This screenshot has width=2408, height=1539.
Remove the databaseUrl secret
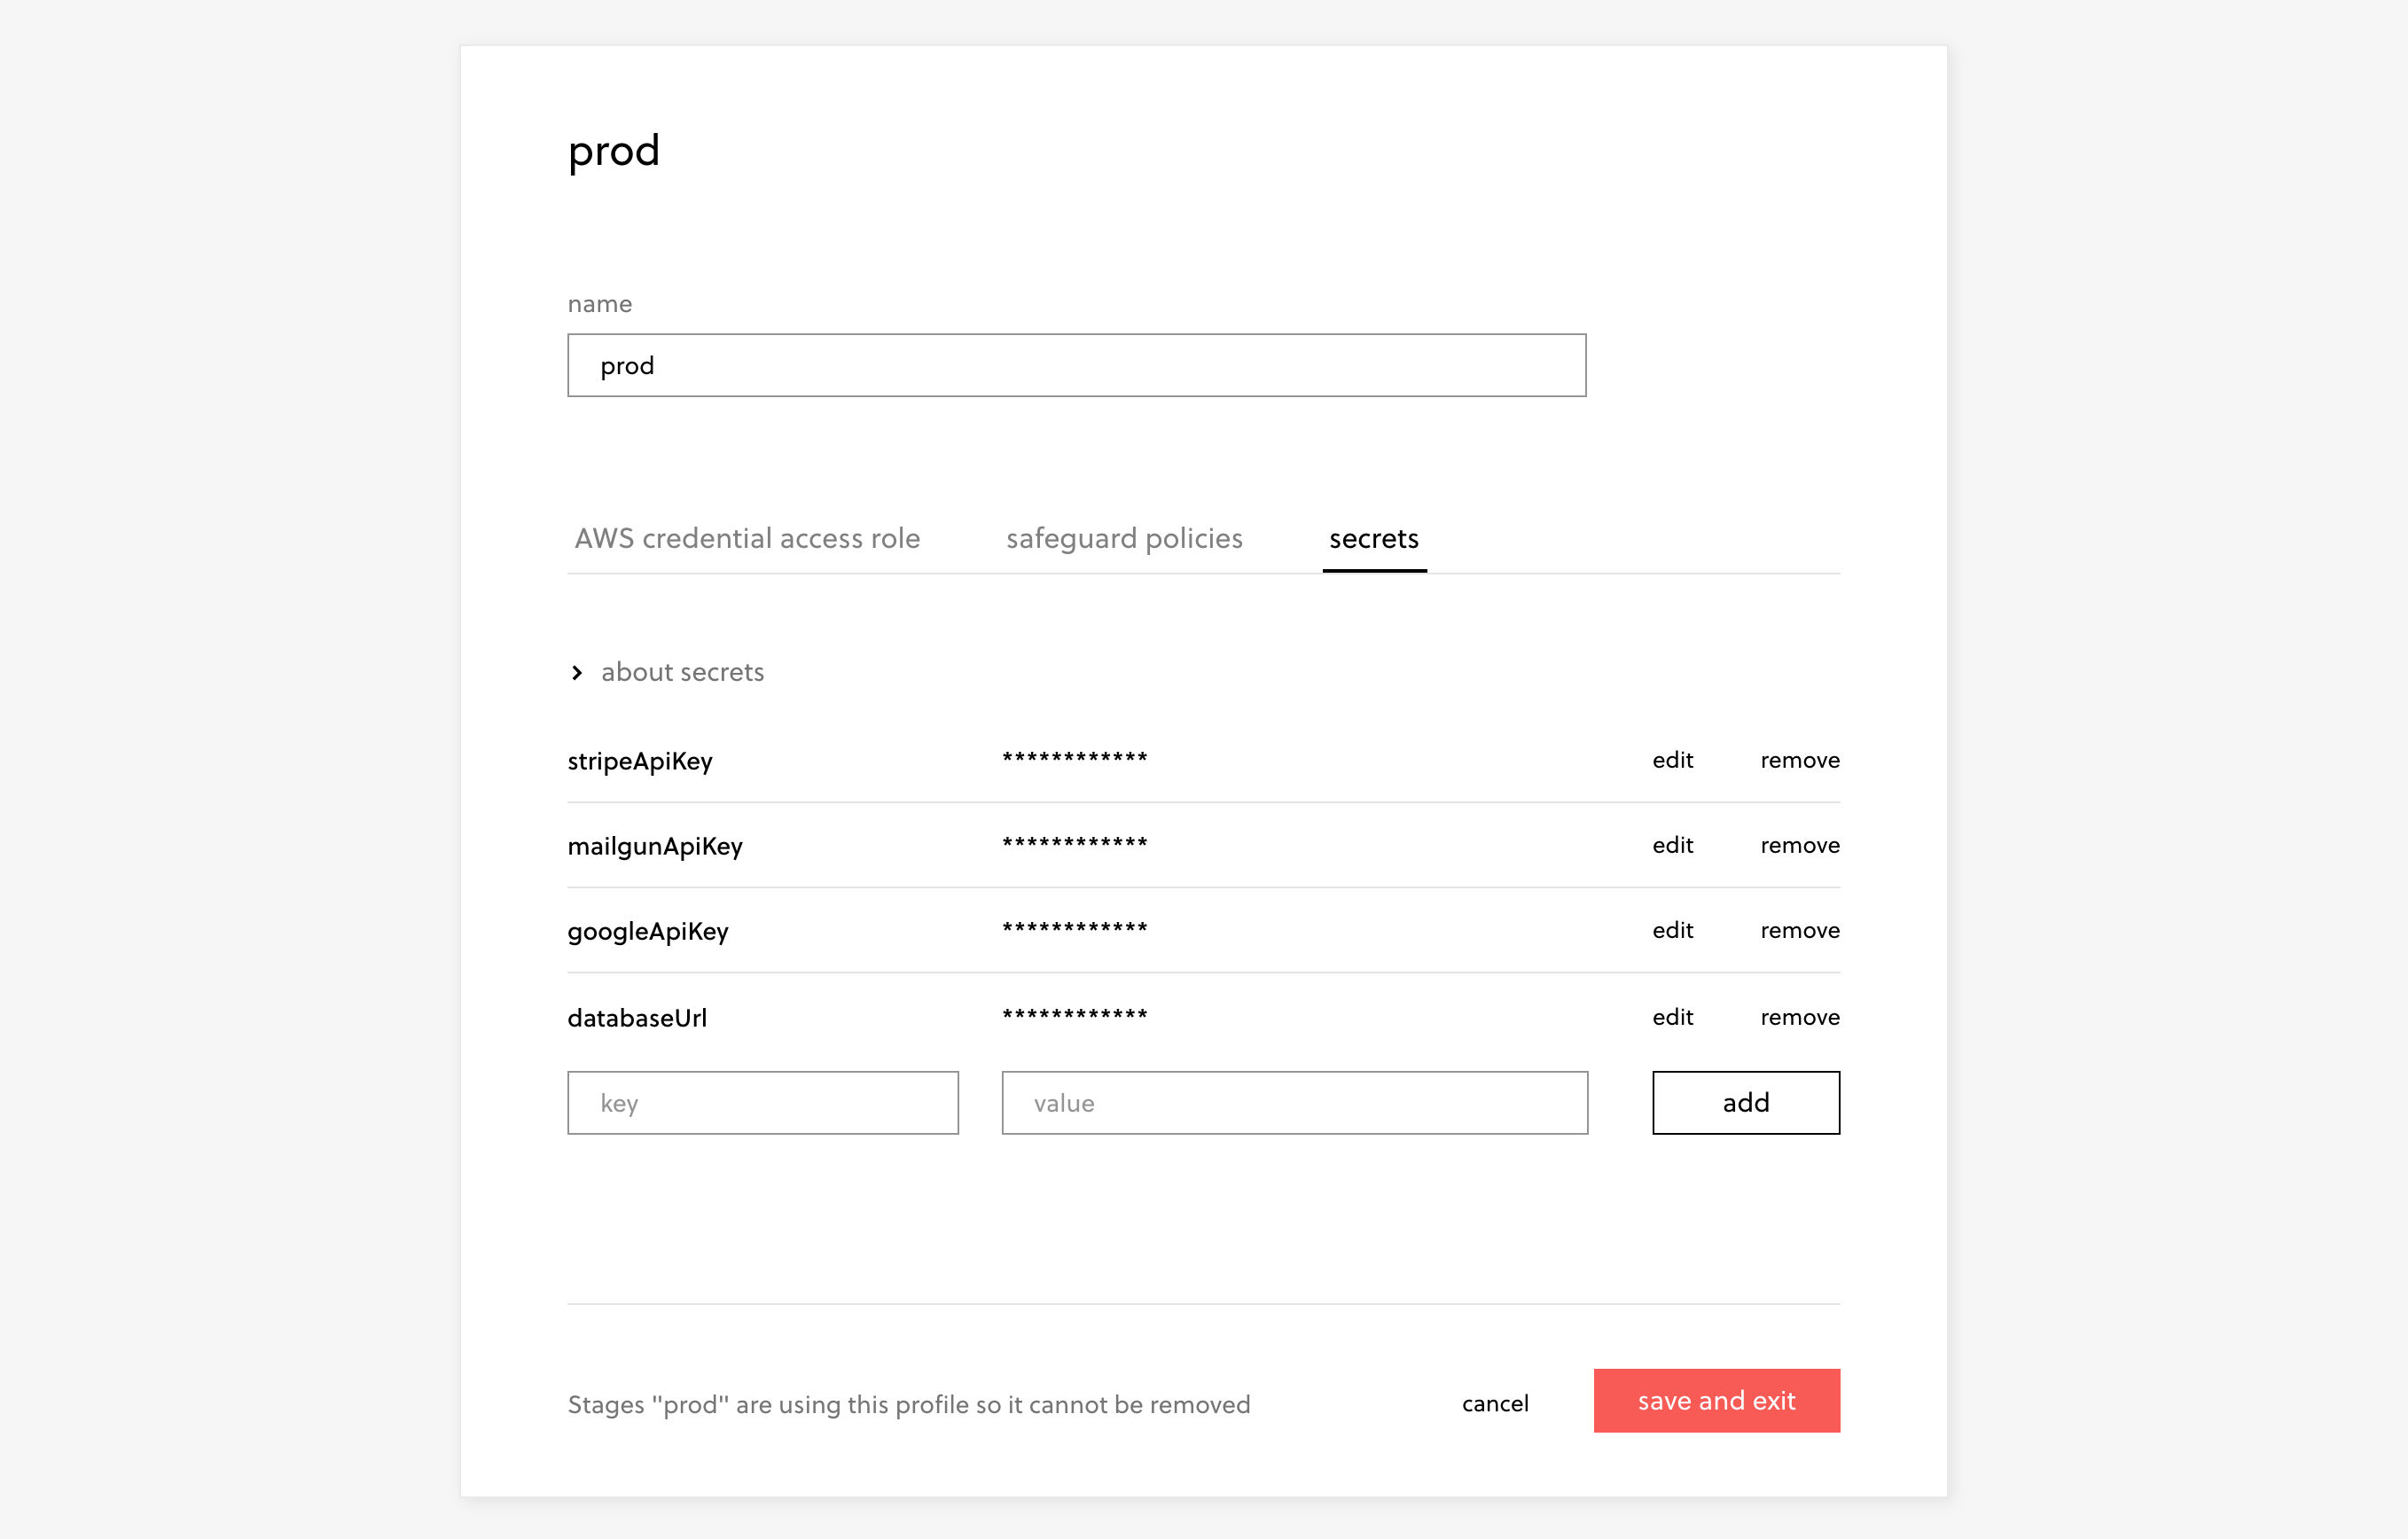(x=1799, y=1017)
